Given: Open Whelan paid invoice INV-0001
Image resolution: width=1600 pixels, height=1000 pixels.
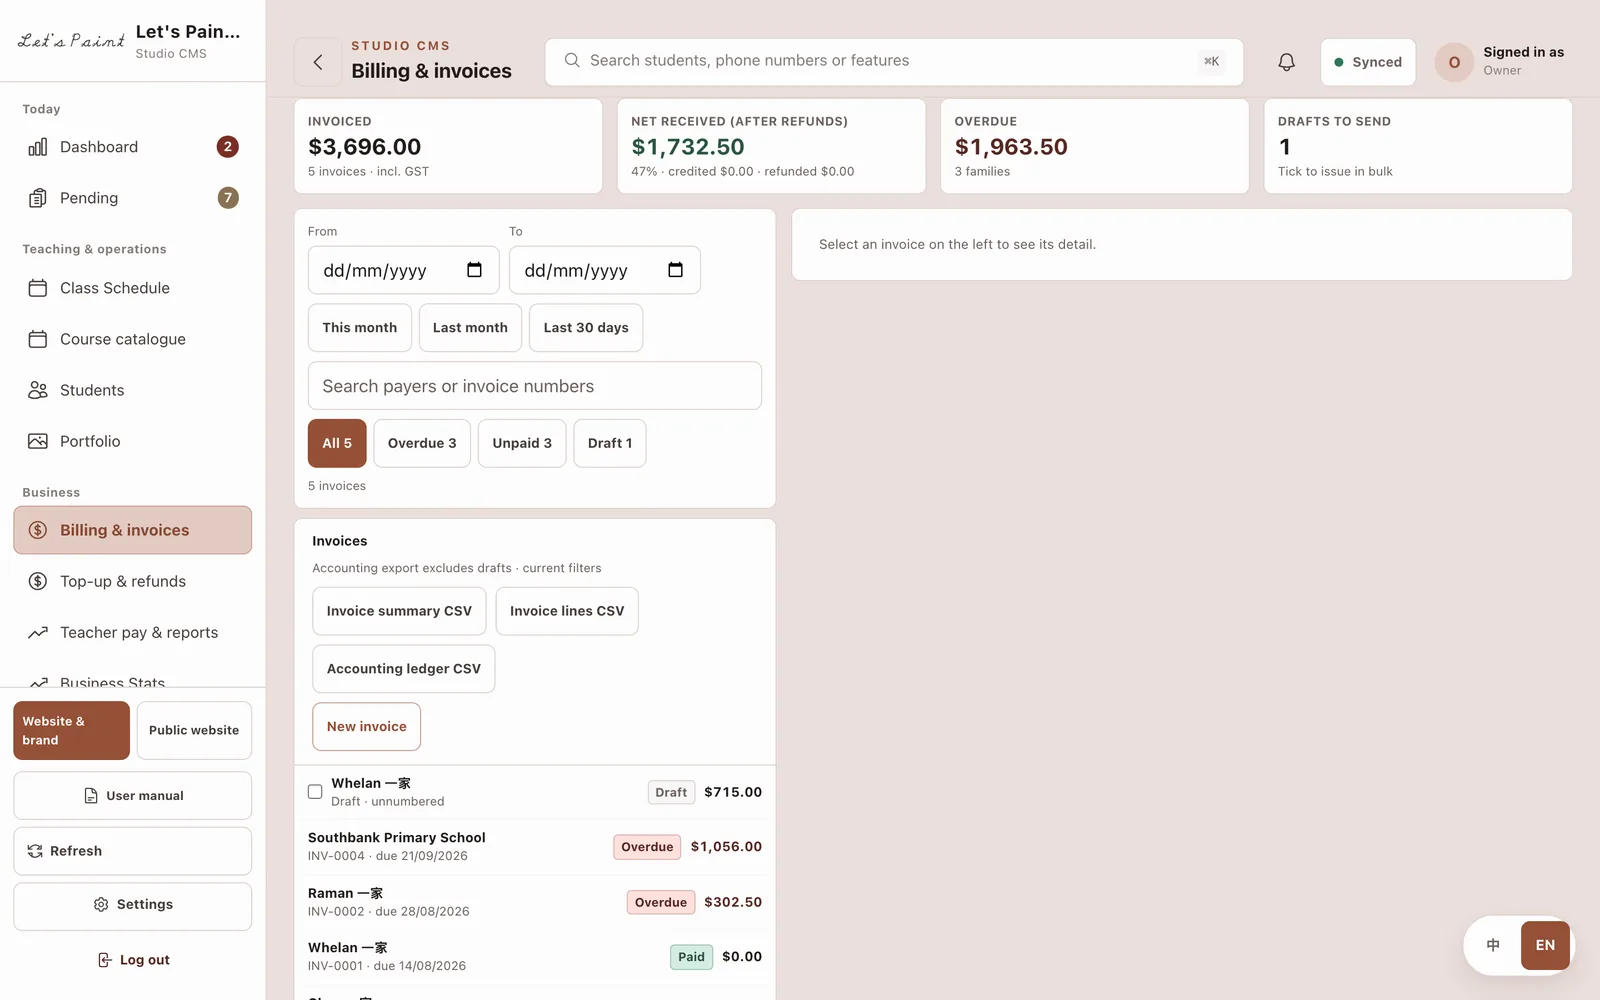Looking at the screenshot, I should 535,957.
